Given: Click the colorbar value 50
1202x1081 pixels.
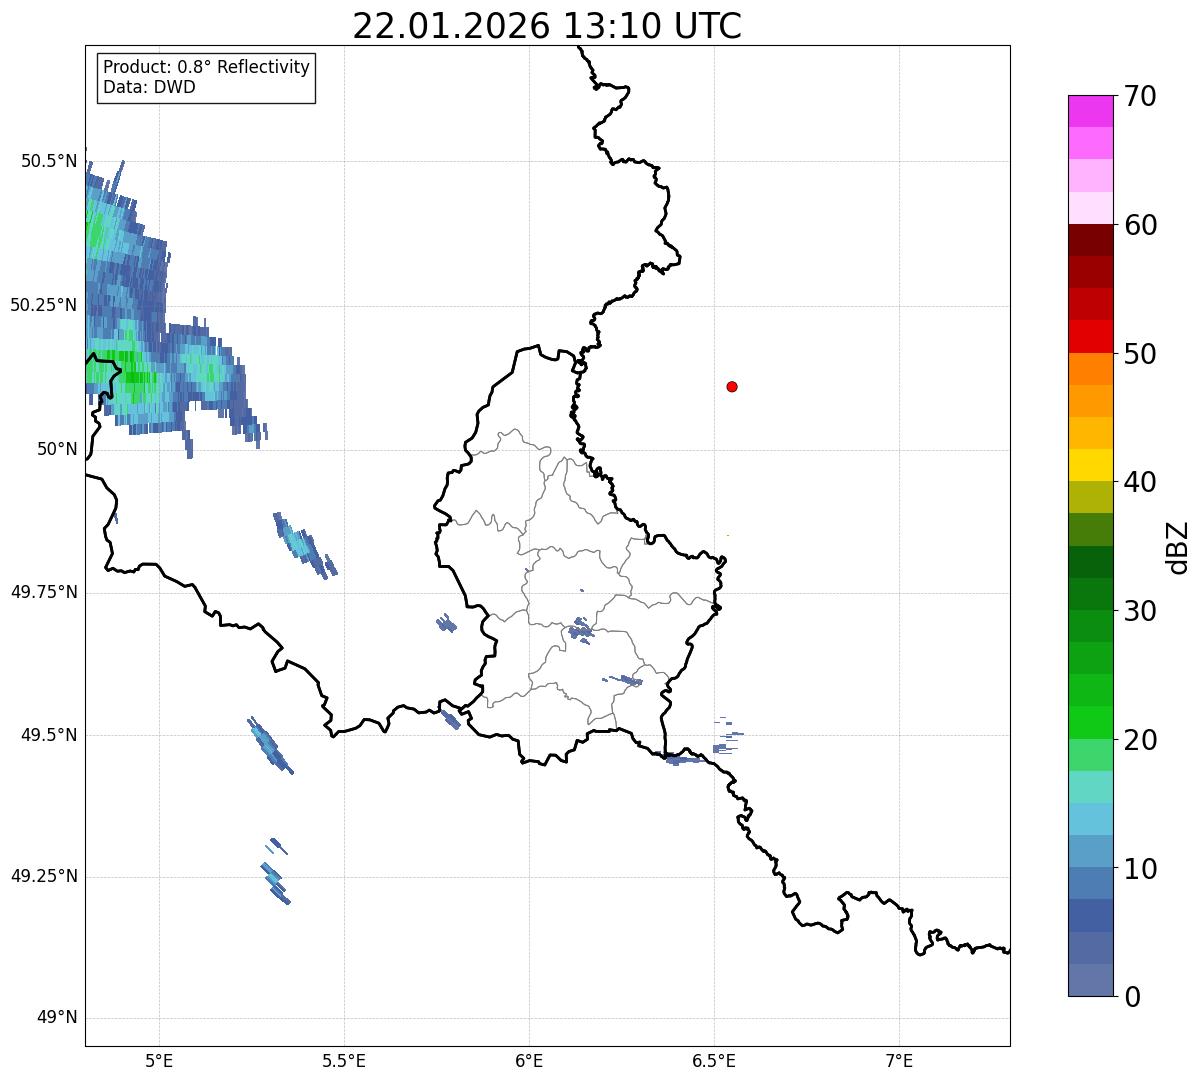Looking at the screenshot, I should [1140, 354].
